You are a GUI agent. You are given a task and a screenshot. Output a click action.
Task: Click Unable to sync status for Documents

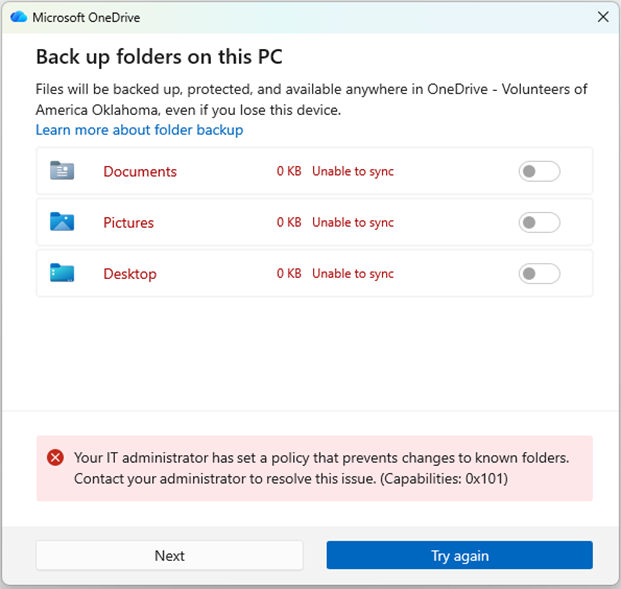(x=353, y=172)
